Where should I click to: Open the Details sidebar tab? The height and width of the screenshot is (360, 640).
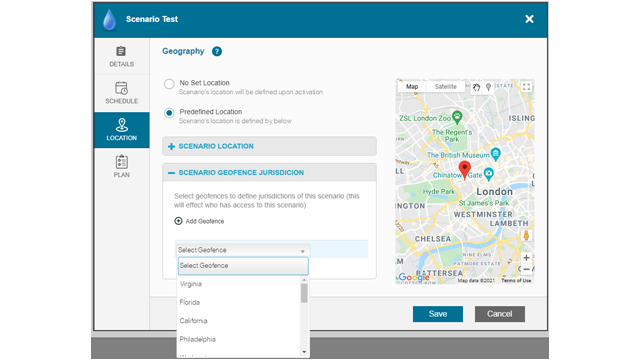click(122, 56)
